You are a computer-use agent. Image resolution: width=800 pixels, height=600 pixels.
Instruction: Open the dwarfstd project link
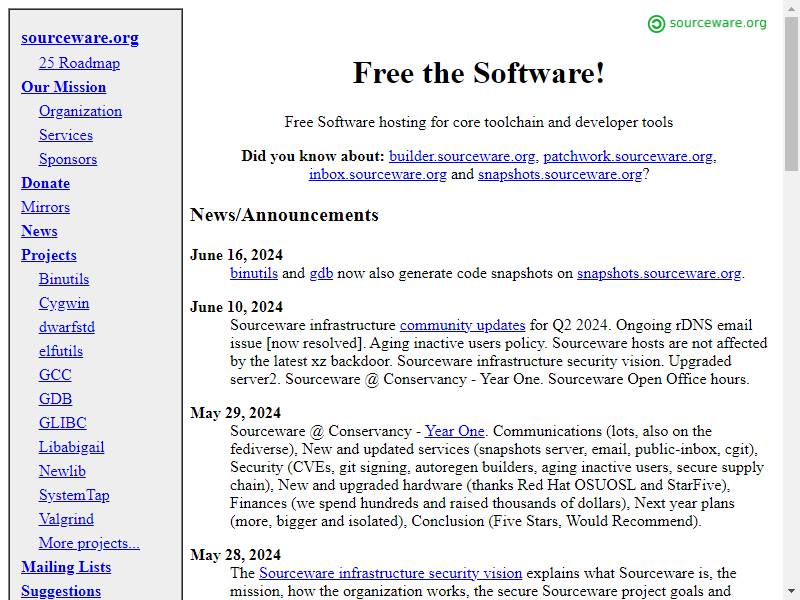(67, 327)
